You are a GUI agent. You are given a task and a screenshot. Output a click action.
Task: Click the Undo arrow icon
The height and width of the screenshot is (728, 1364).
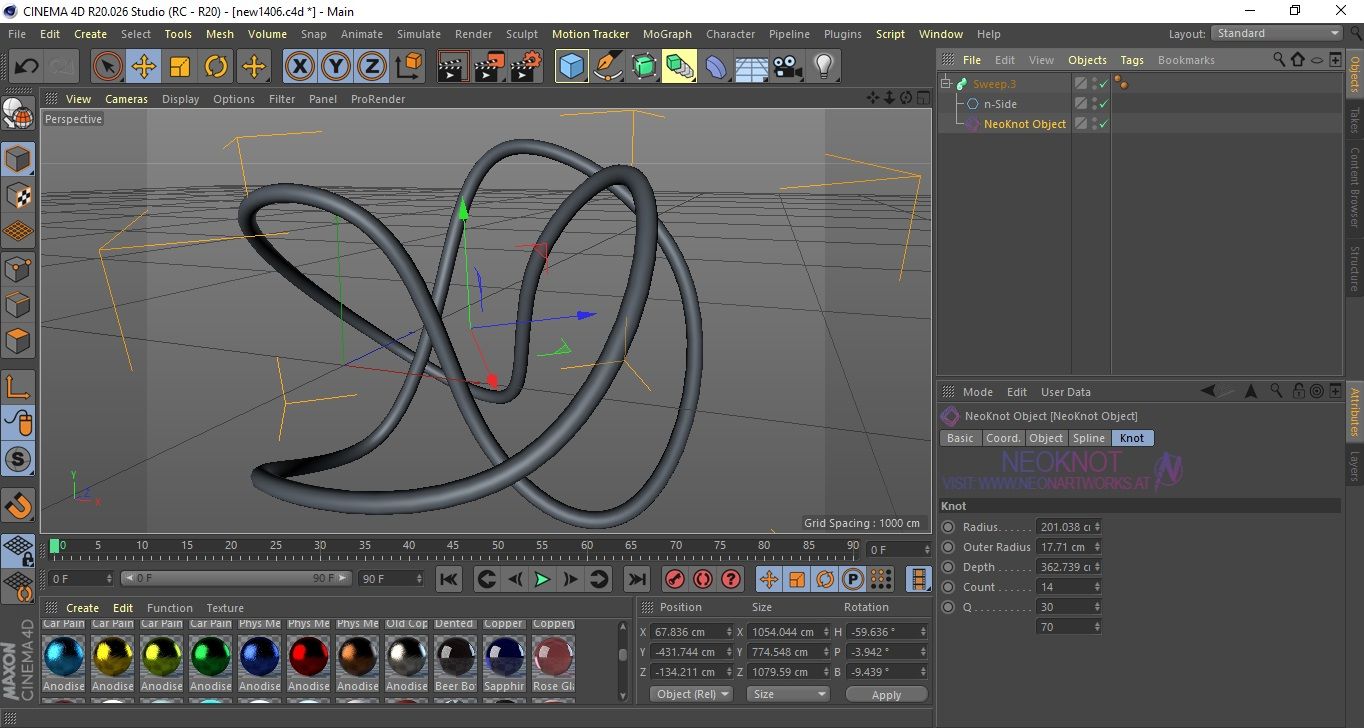[27, 67]
